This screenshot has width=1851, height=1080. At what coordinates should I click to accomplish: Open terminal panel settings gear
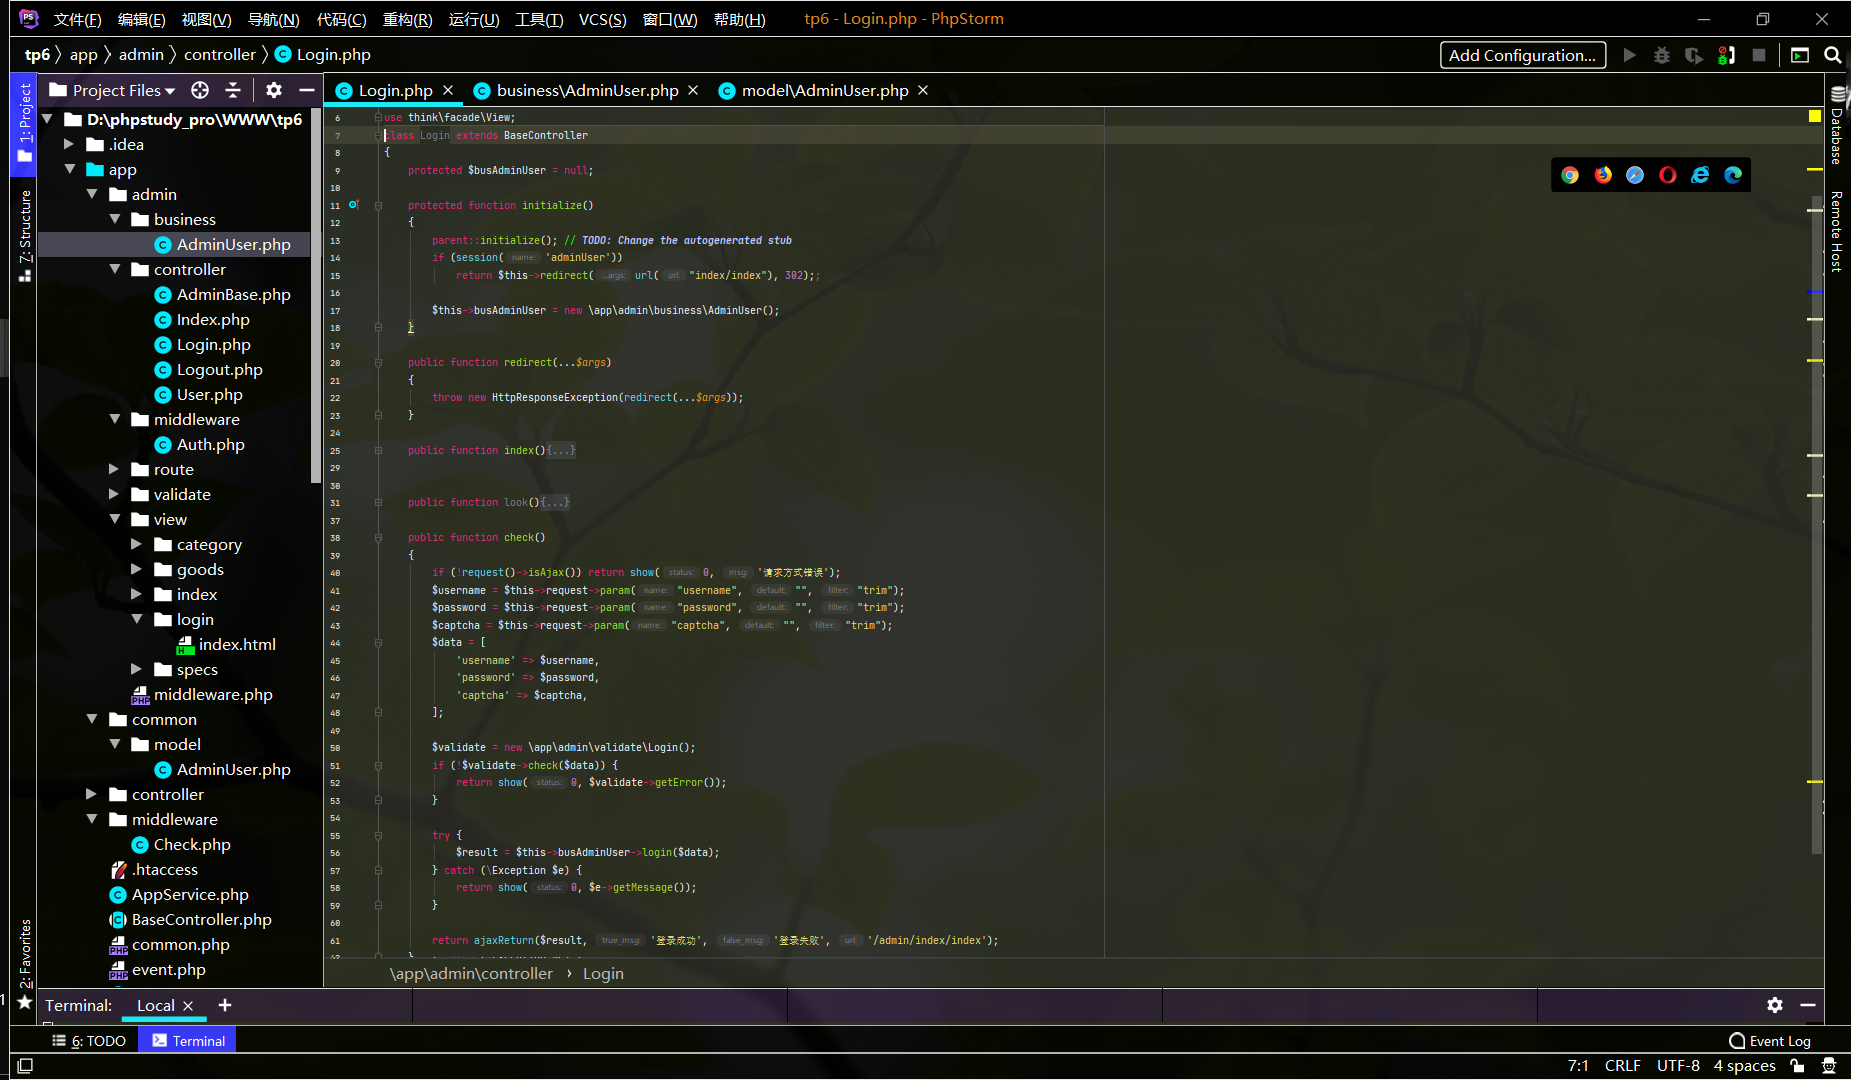pyautogui.click(x=1775, y=1005)
